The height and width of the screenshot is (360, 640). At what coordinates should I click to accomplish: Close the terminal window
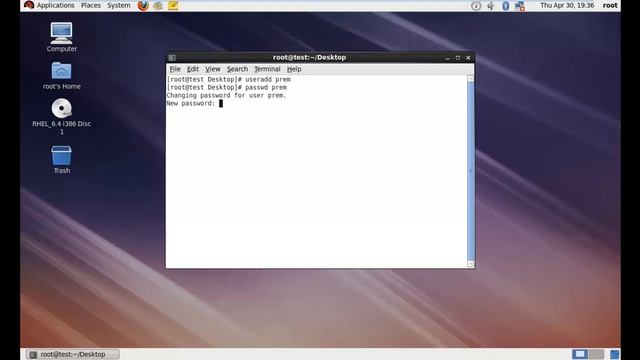(468, 58)
